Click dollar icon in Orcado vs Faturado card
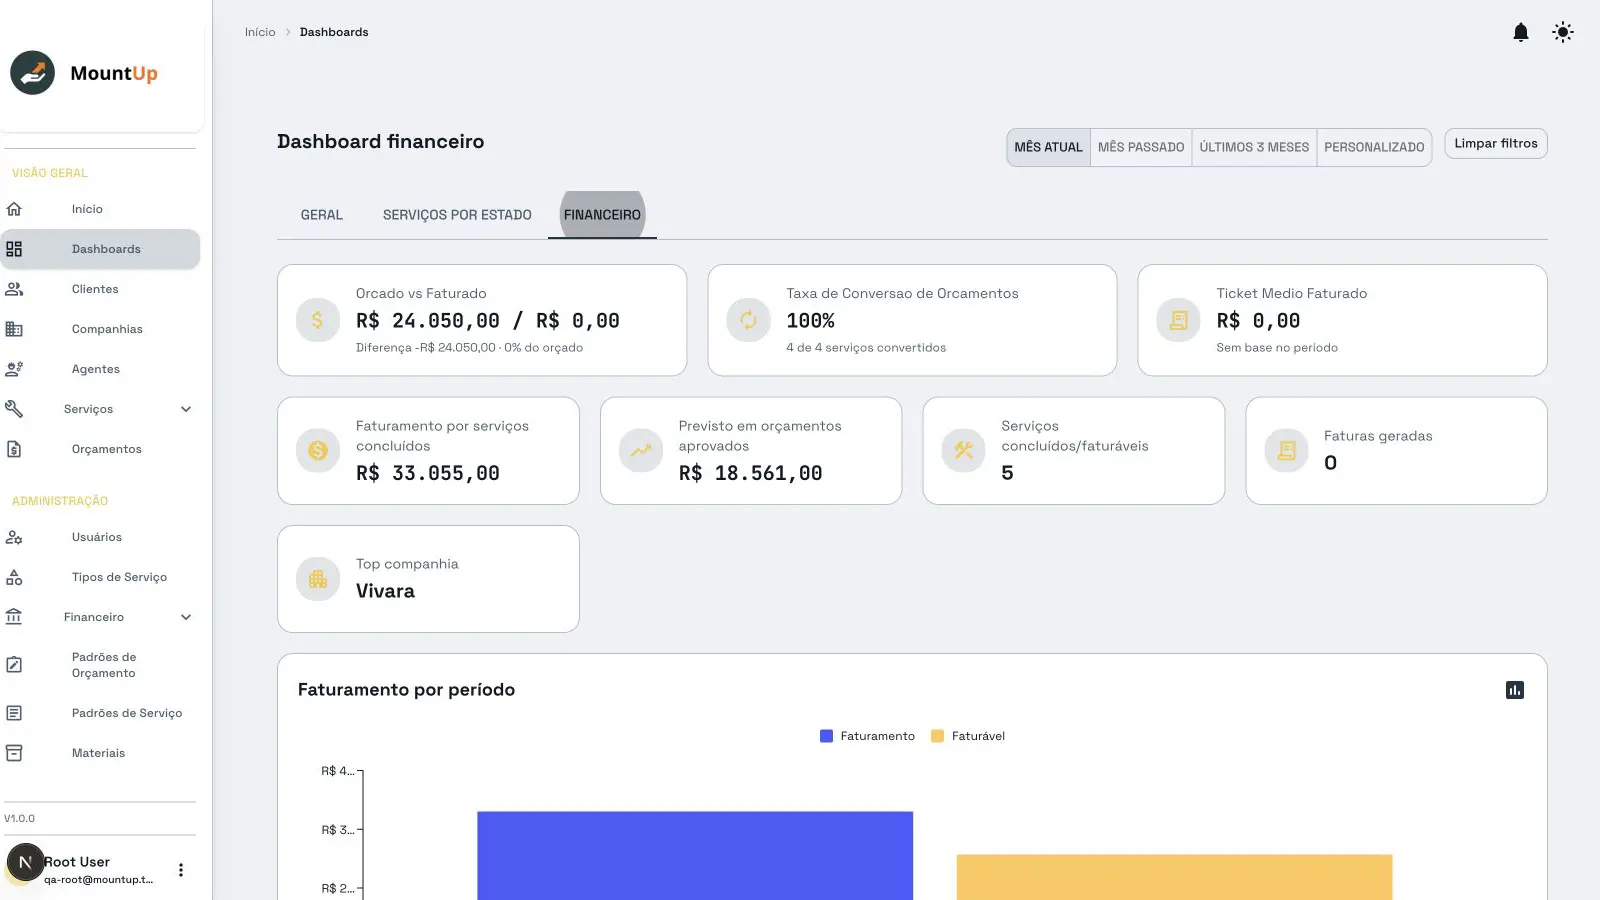The width and height of the screenshot is (1600, 900). pyautogui.click(x=318, y=320)
